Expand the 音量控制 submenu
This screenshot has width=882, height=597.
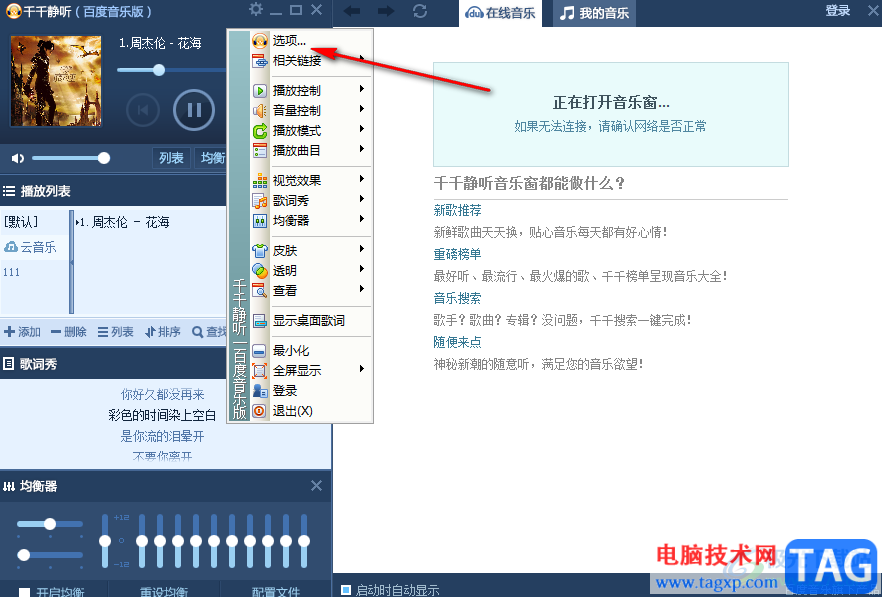coord(362,109)
